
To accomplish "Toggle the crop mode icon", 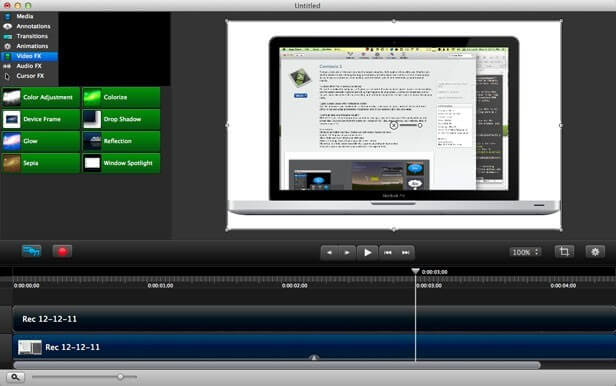I will 564,251.
